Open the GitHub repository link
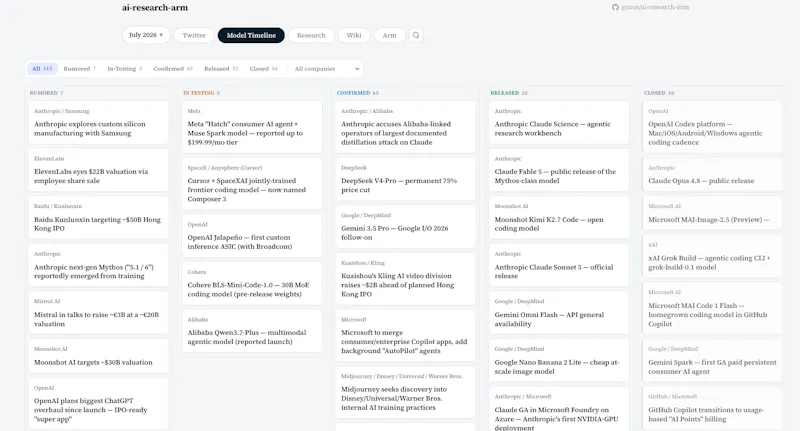800x431 pixels. tap(651, 7)
